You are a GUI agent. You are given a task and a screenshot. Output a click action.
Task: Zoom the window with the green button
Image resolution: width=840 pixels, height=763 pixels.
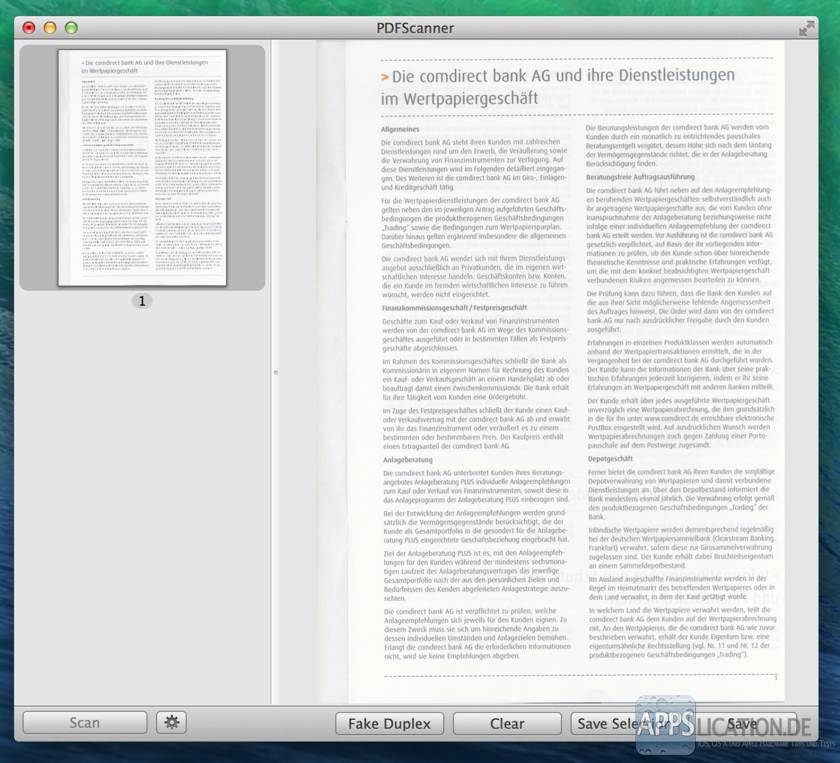point(71,28)
